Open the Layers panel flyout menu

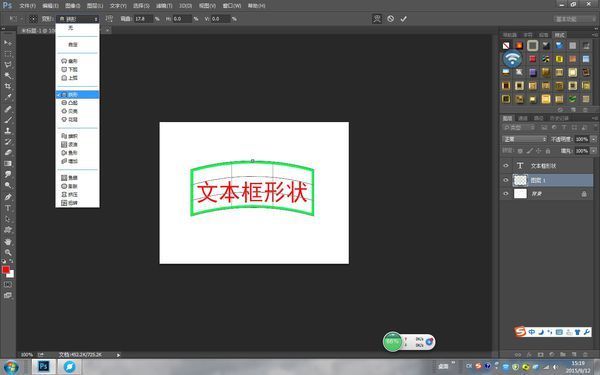595,118
